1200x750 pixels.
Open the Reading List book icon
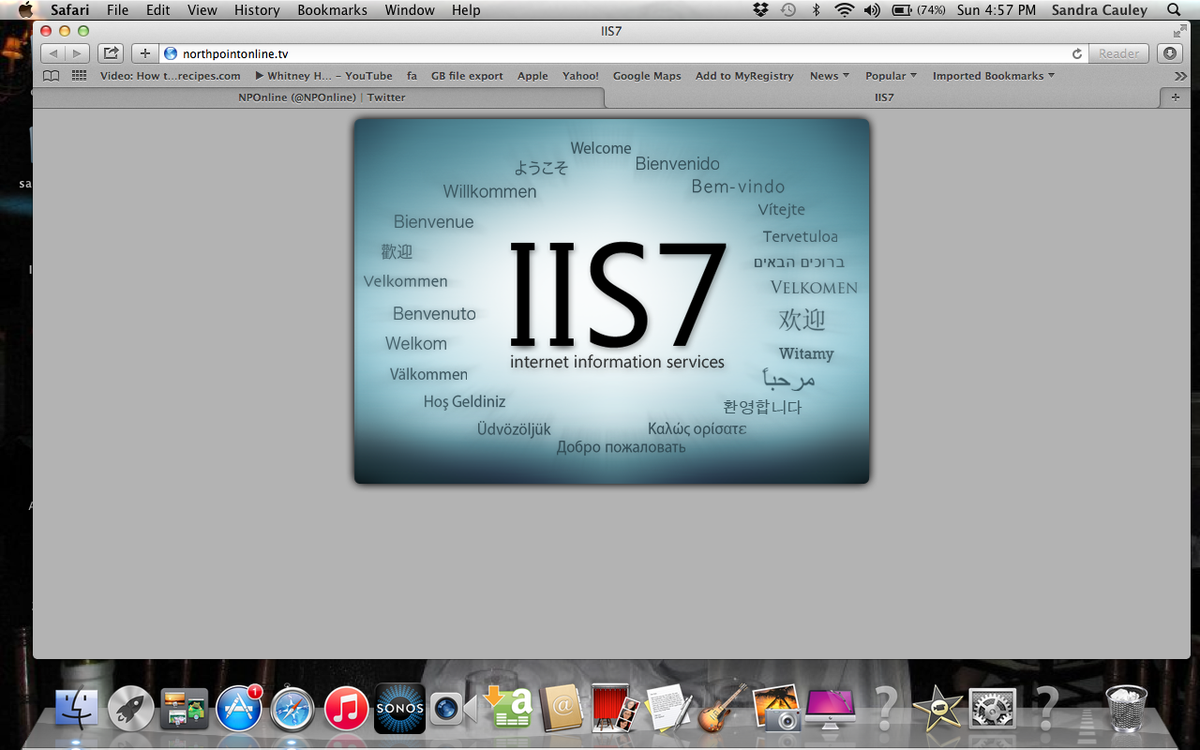[51, 76]
